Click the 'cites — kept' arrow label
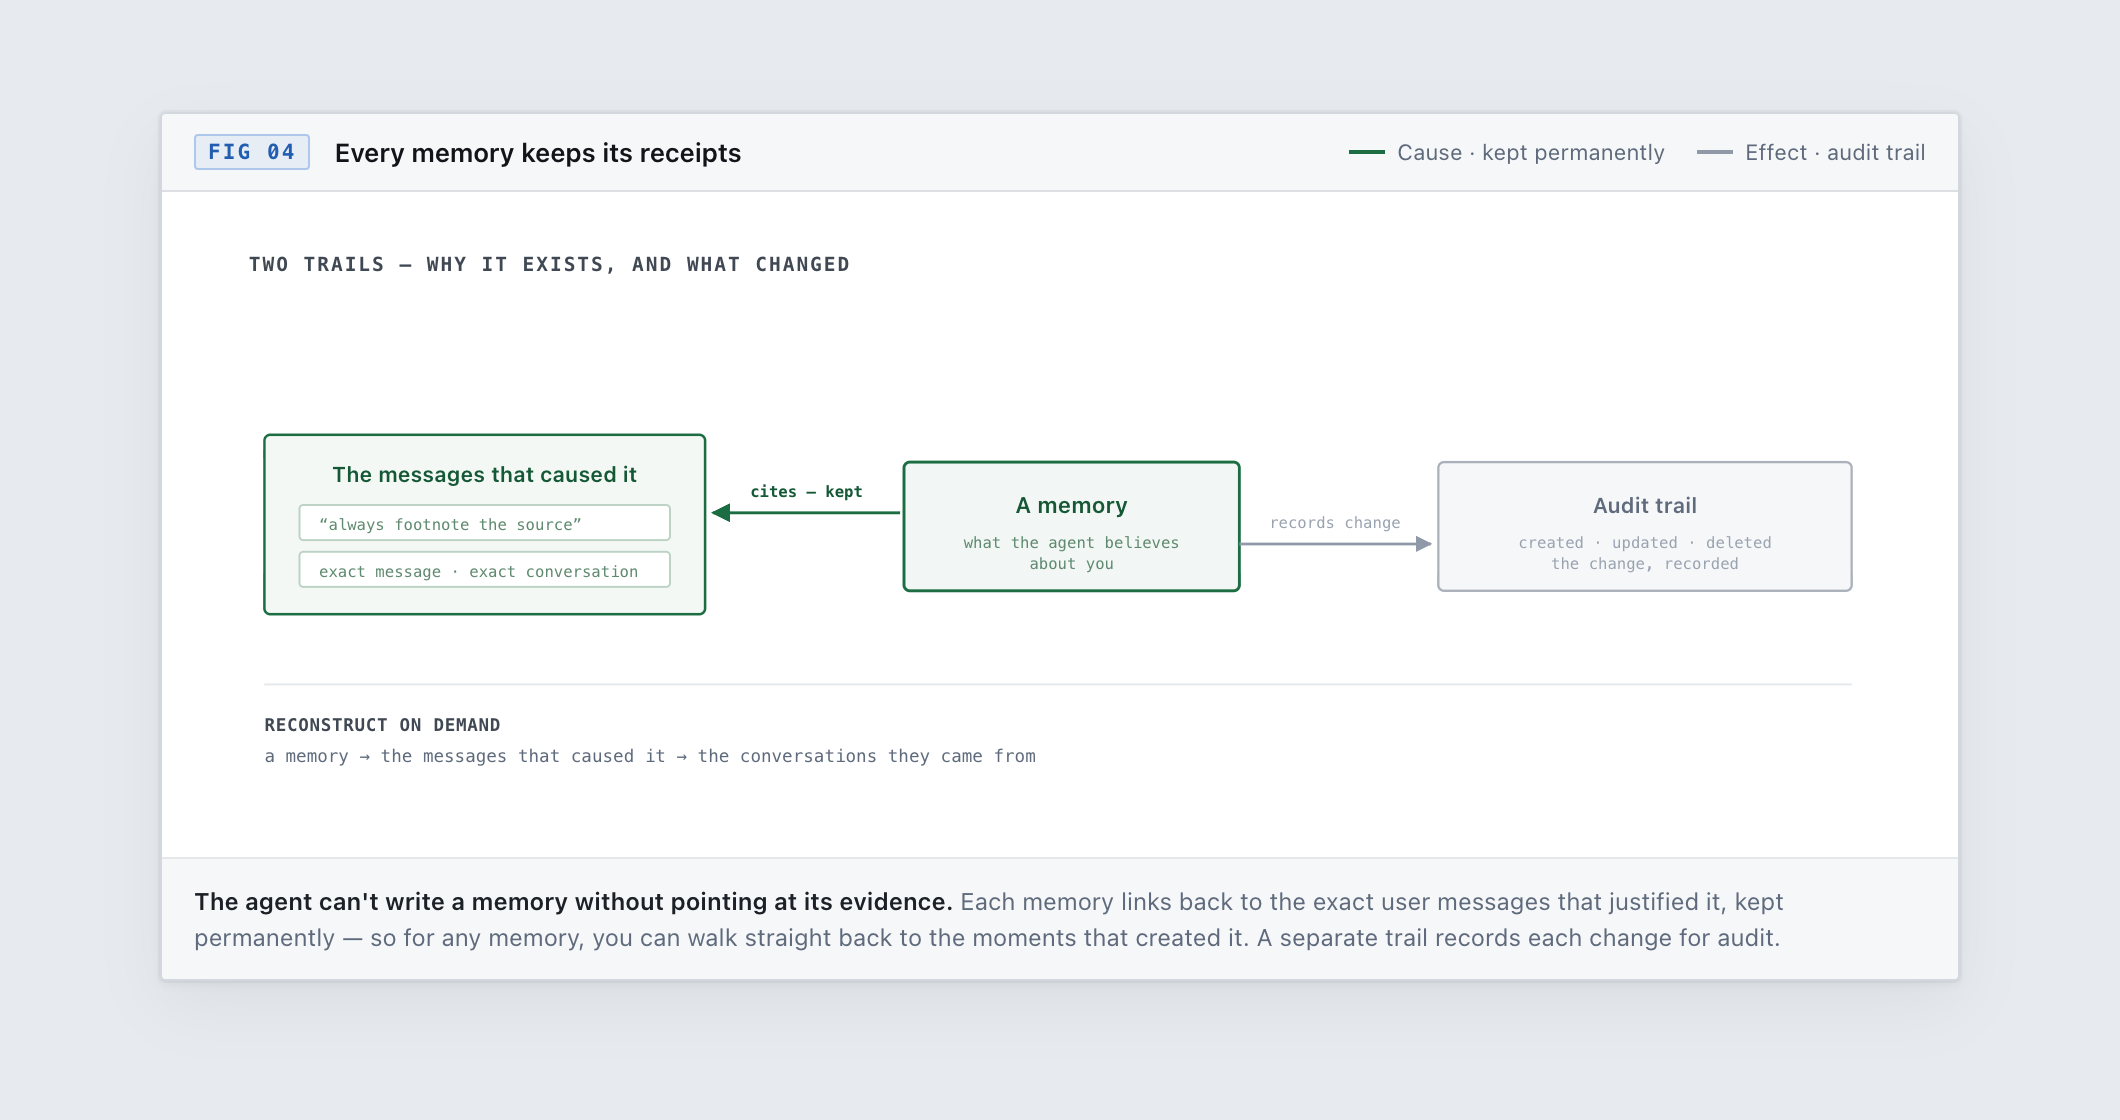 coord(806,491)
